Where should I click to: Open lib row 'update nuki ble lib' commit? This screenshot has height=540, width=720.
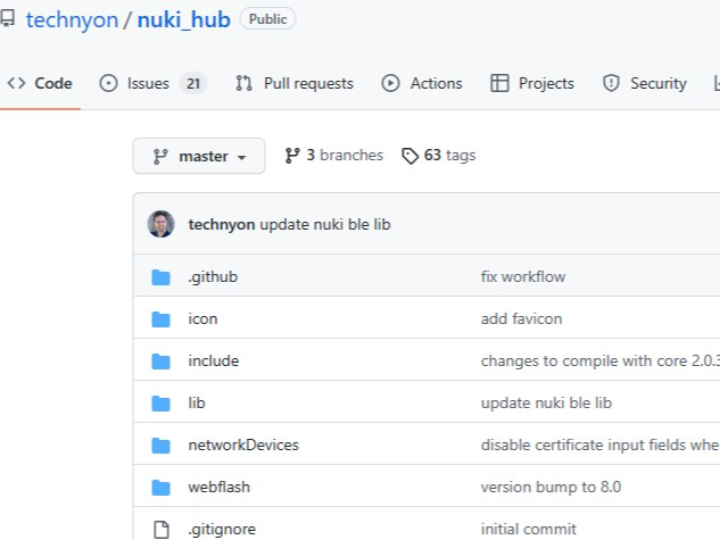(x=546, y=403)
